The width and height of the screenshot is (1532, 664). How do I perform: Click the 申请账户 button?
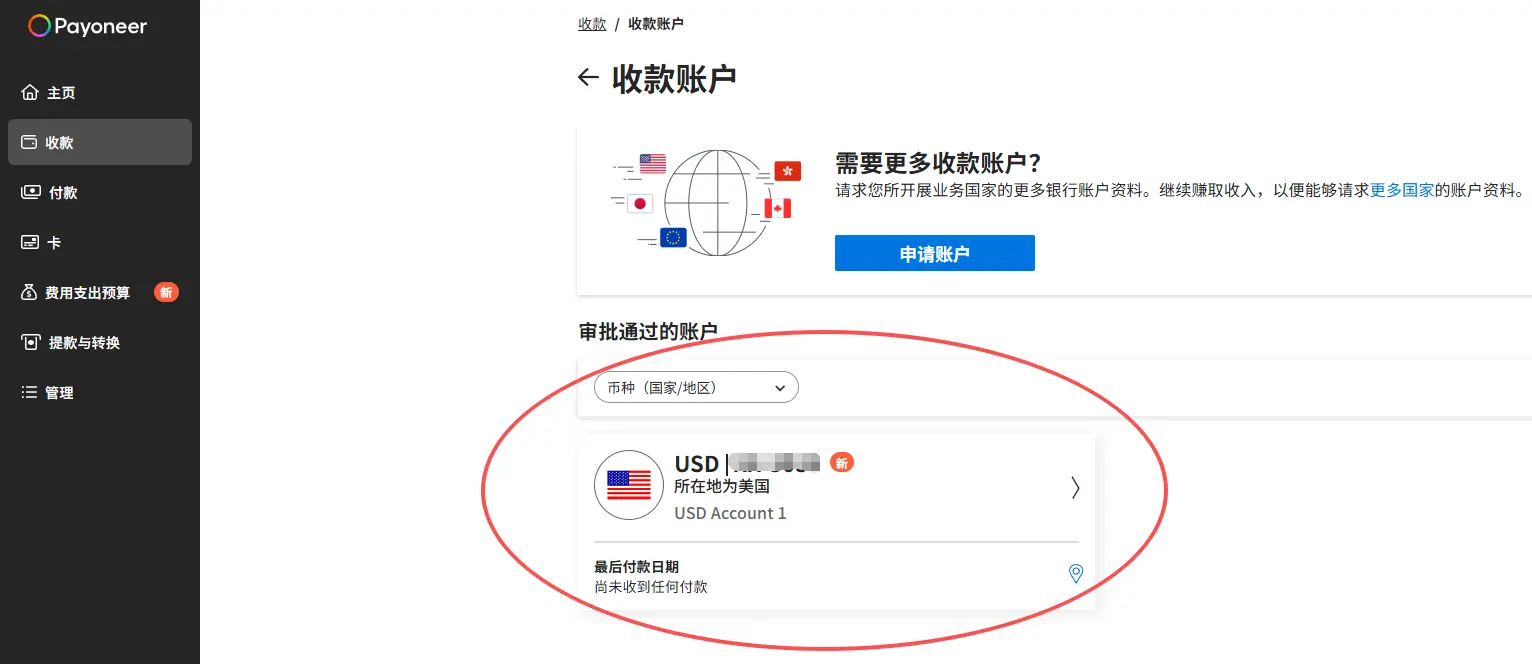coord(935,253)
